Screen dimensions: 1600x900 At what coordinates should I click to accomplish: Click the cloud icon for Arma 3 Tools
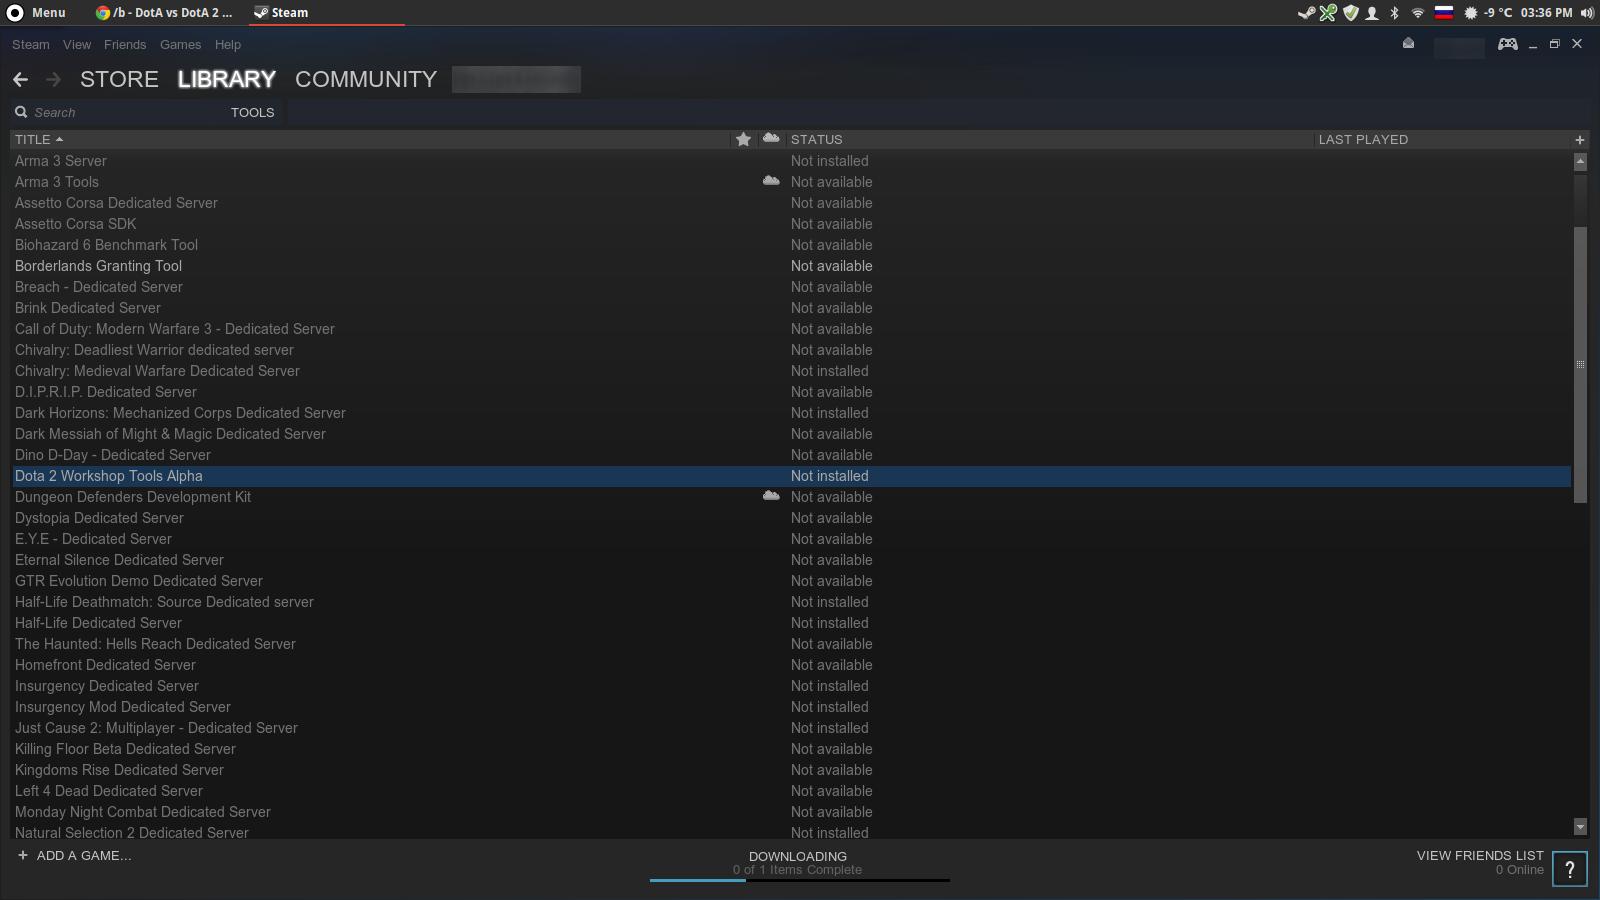click(771, 181)
